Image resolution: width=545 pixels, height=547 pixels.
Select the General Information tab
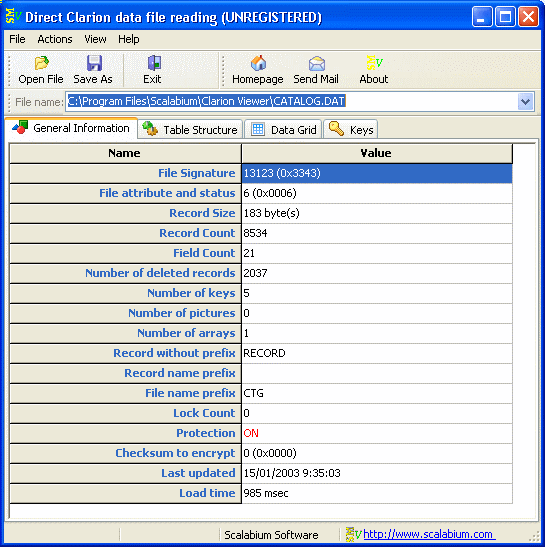coord(71,128)
